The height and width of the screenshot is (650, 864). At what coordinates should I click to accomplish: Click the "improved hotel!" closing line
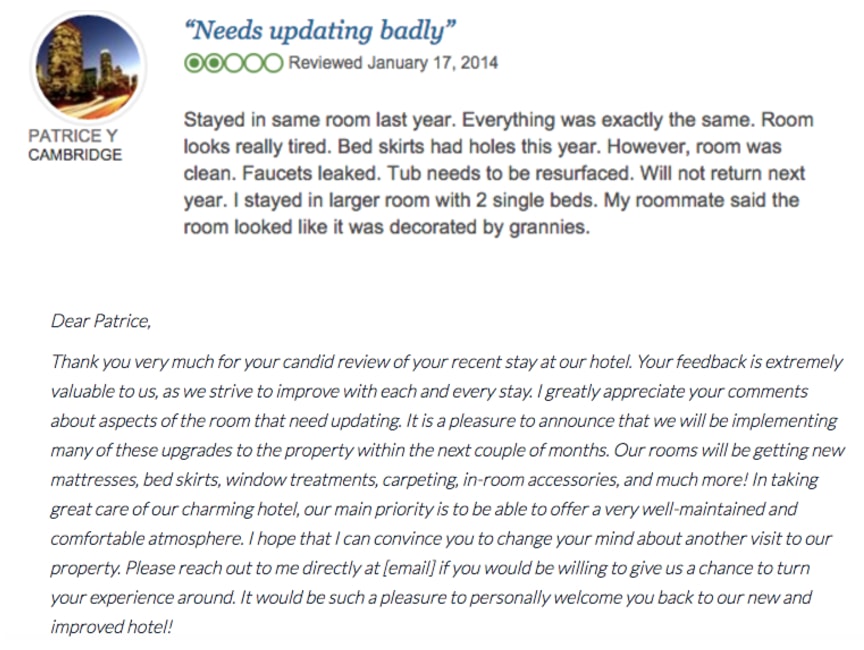(112, 628)
